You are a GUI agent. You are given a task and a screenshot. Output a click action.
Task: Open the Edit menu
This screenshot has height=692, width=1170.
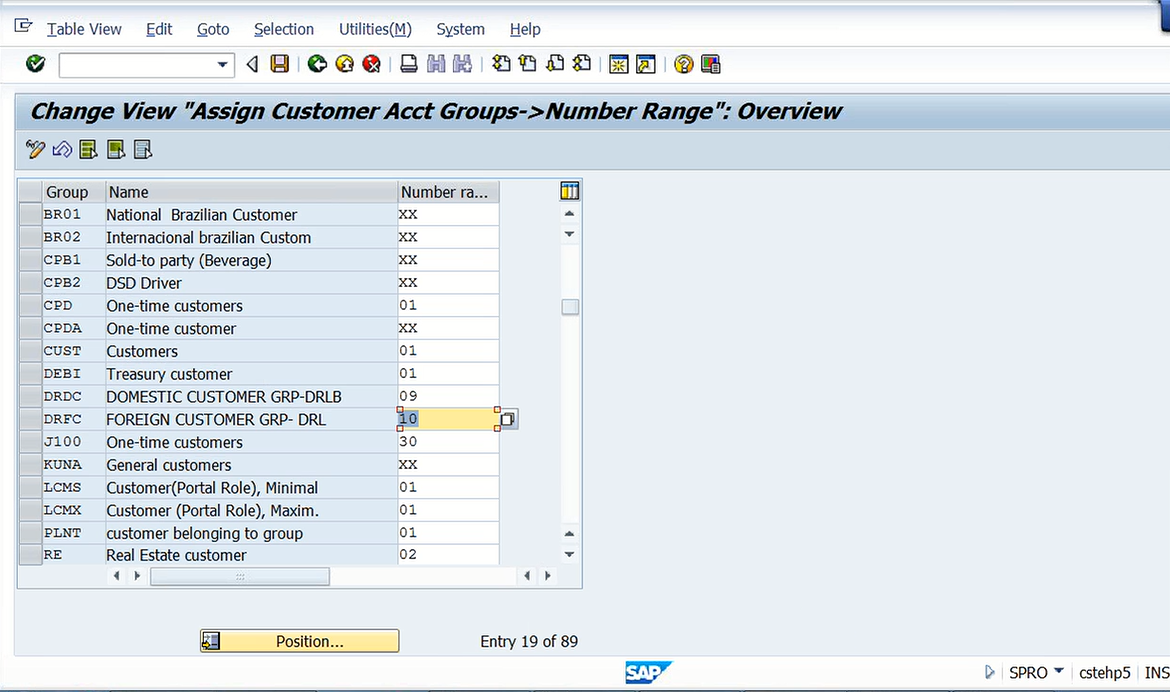159,29
